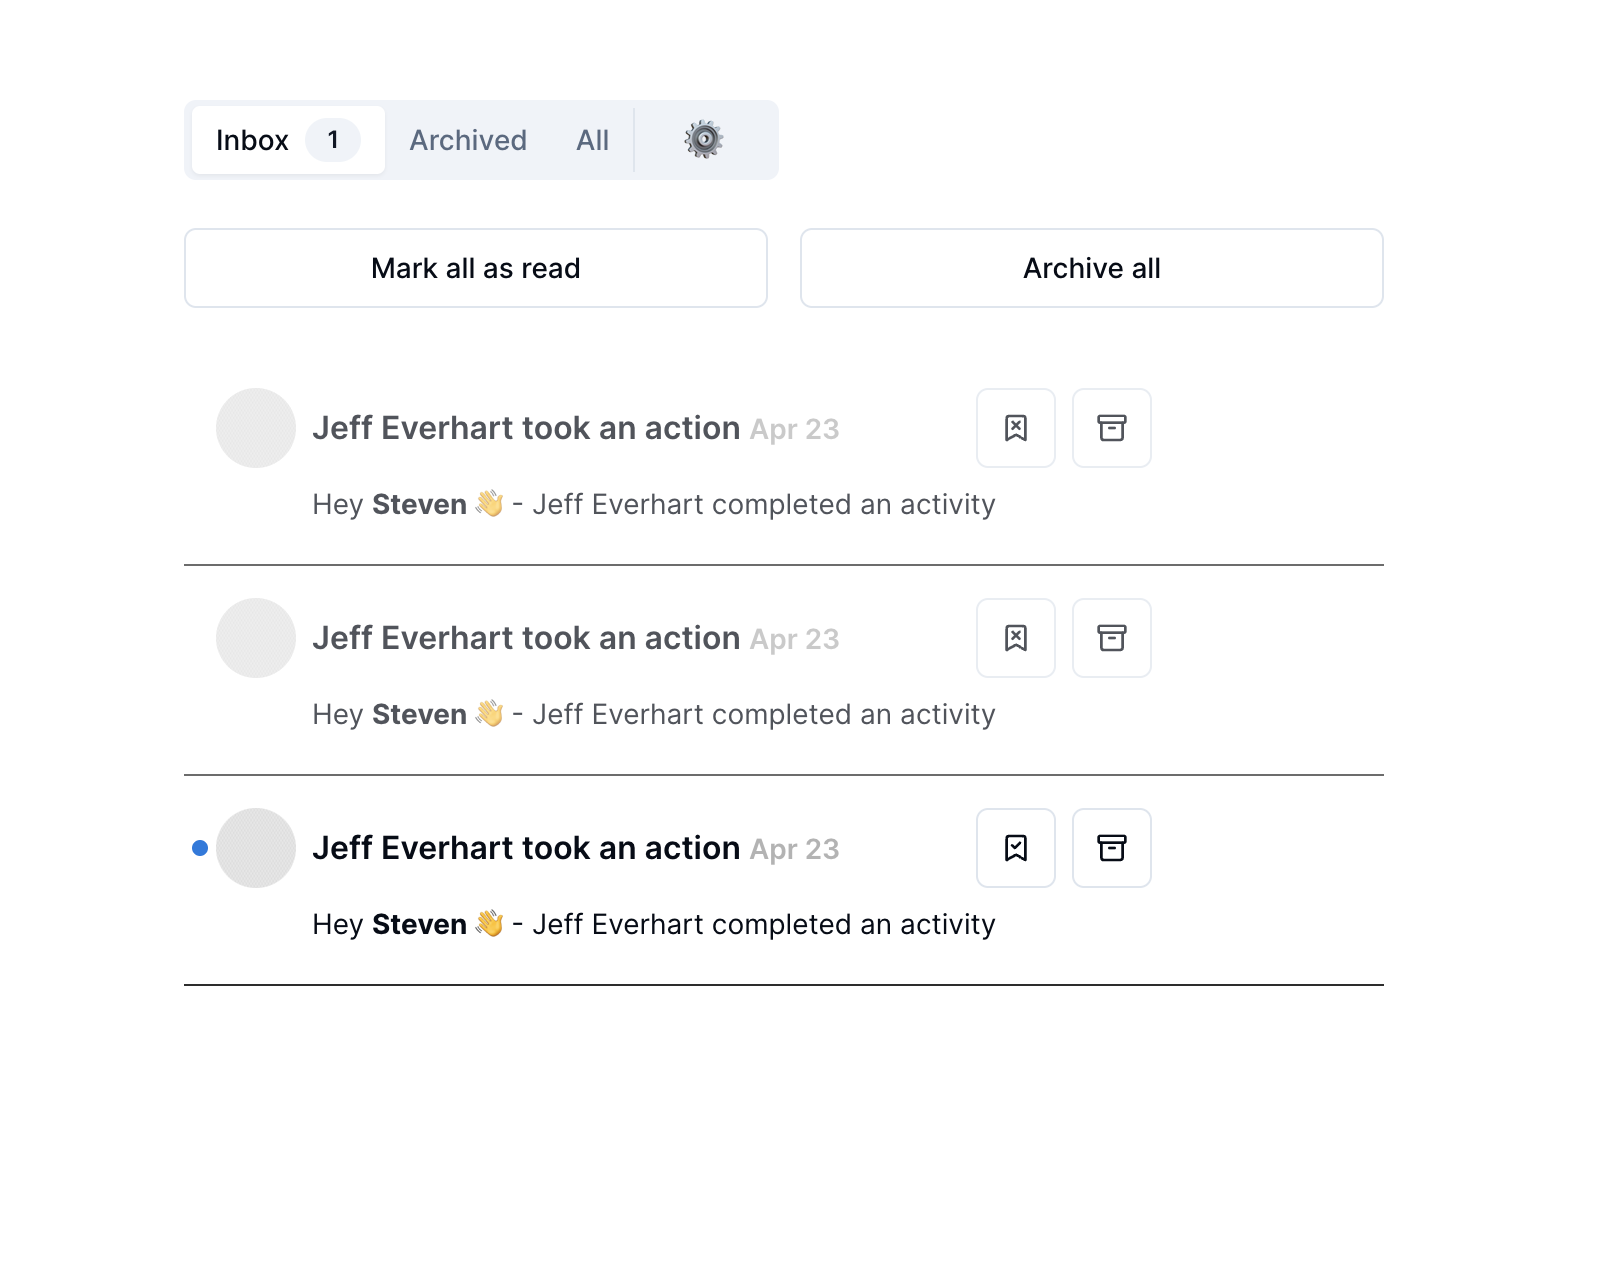Mark the top notification as unread
This screenshot has height=1274, width=1606.
coord(1015,428)
